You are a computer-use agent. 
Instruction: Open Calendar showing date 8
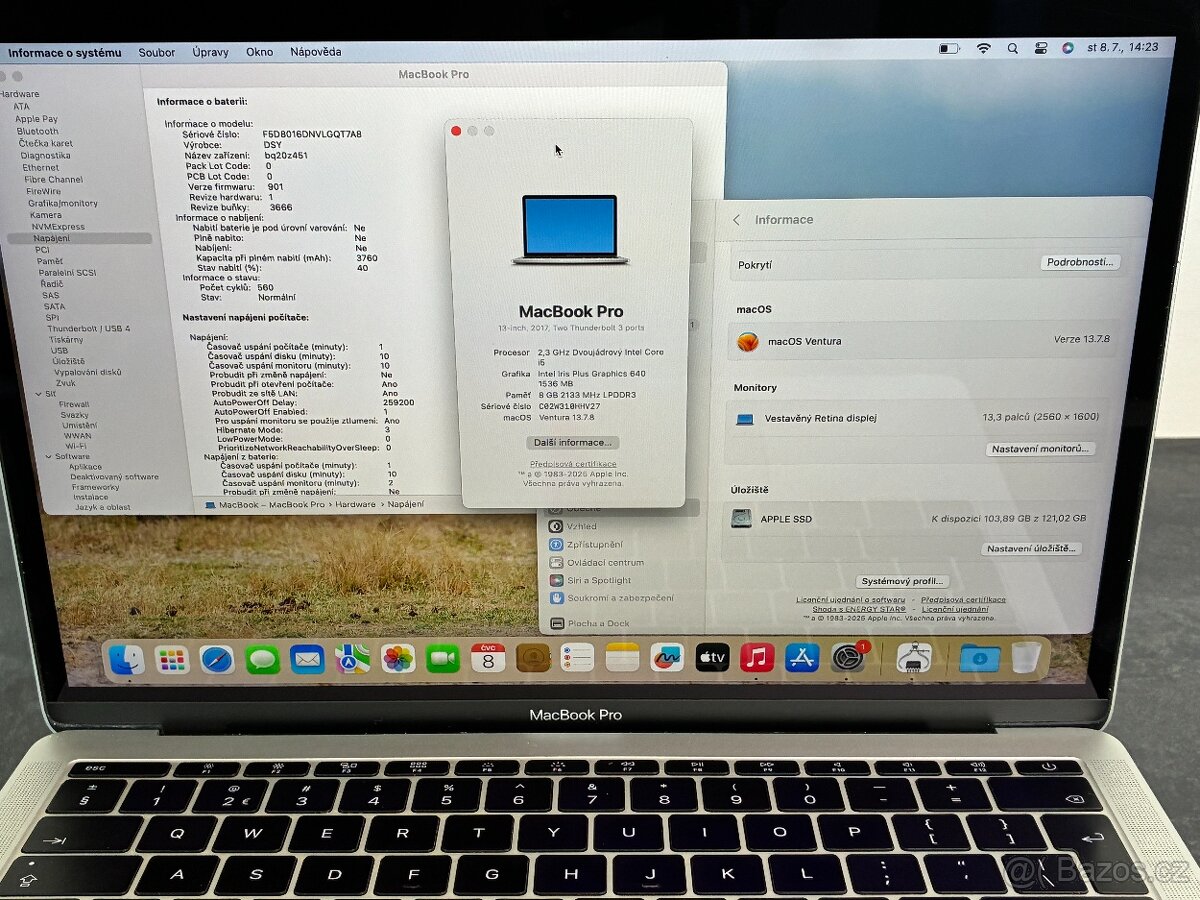(488, 658)
